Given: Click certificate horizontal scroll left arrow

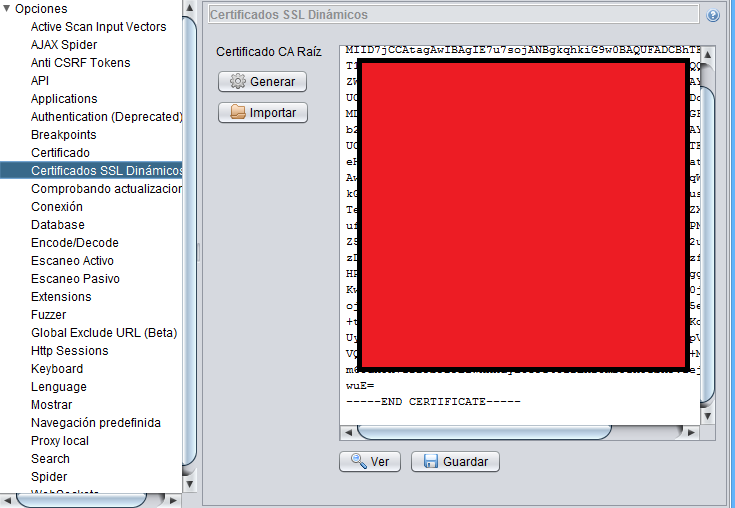Looking at the screenshot, I should click(x=348, y=433).
